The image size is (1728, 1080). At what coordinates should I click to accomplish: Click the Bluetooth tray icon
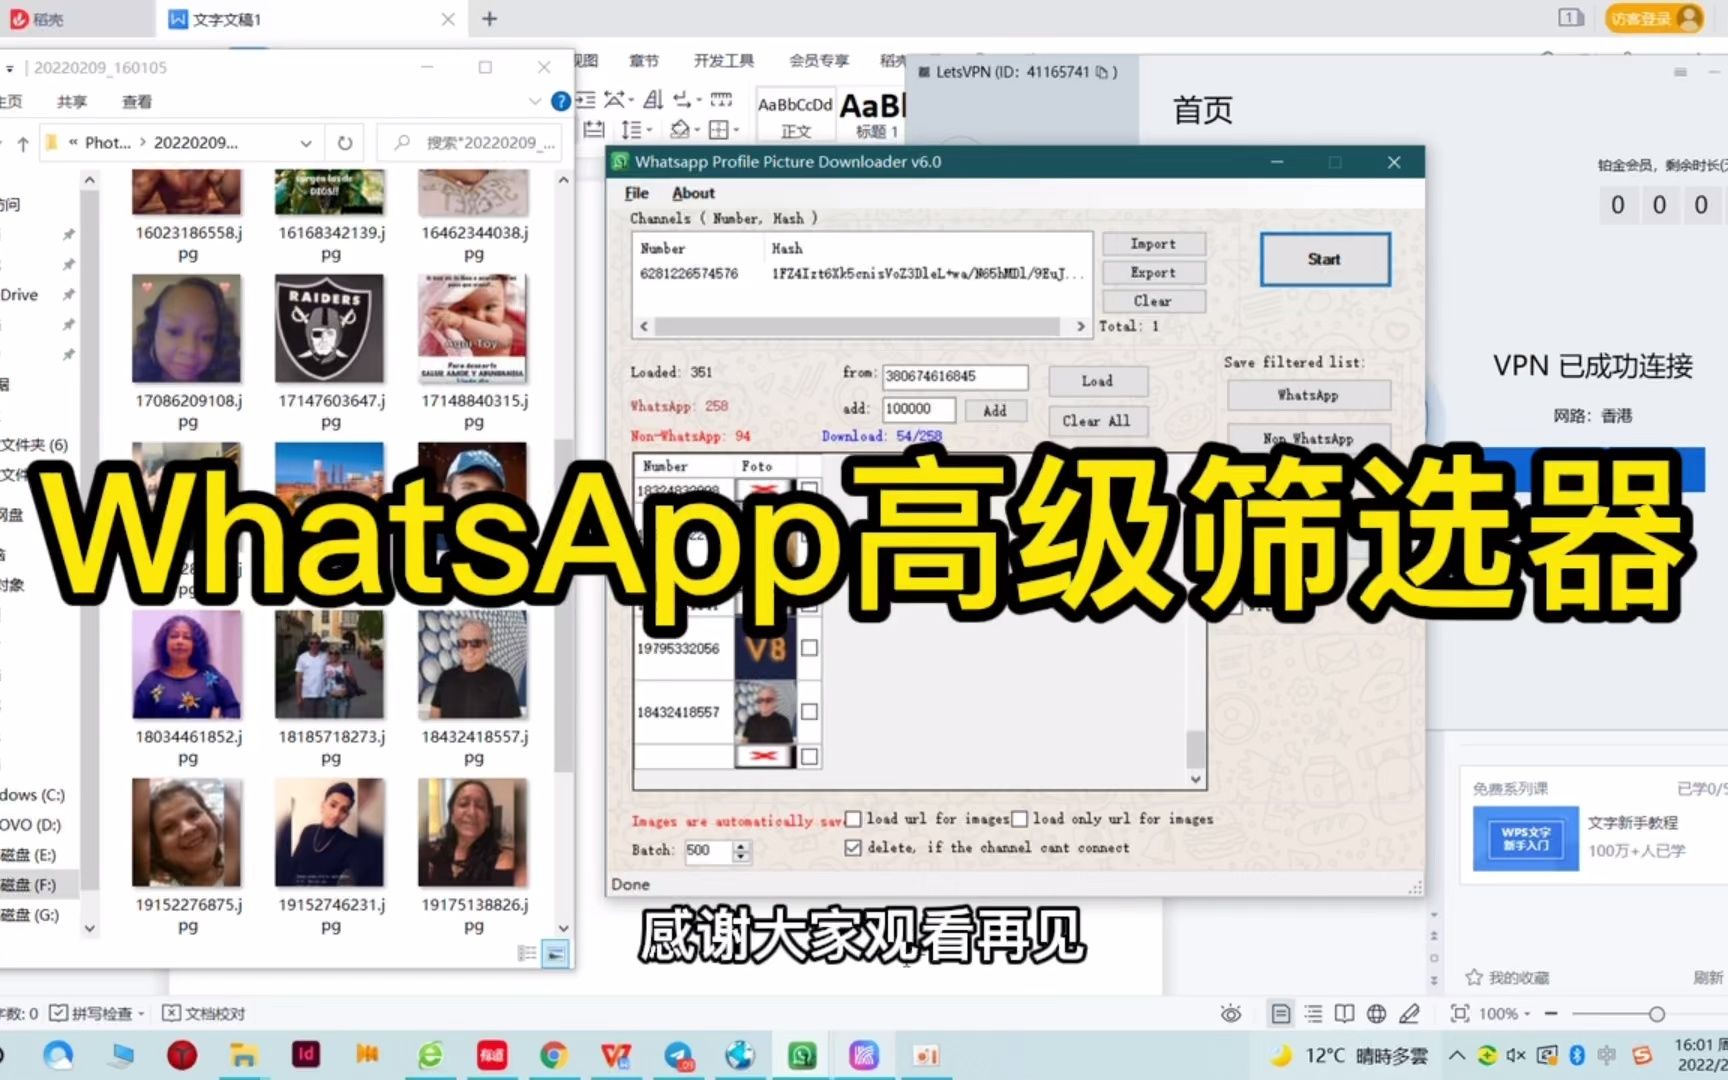[1577, 1055]
